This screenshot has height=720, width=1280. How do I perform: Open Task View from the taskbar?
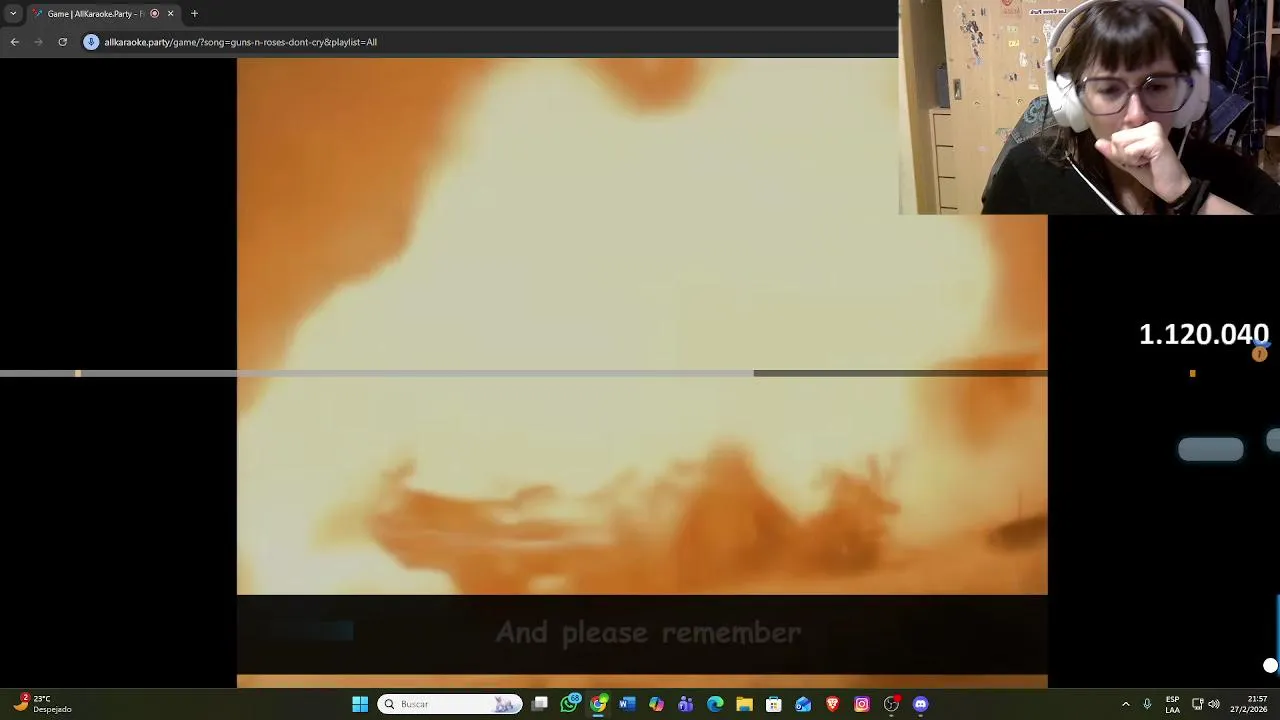point(540,704)
